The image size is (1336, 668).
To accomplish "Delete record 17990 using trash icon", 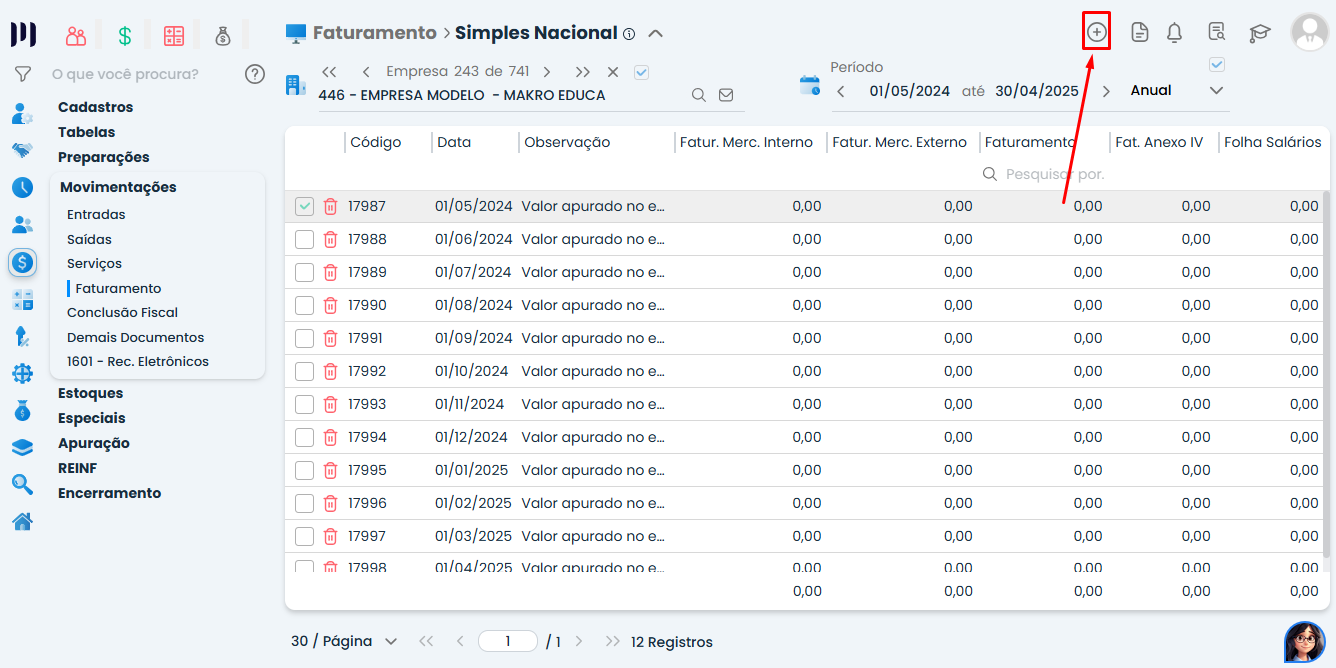I will [330, 305].
